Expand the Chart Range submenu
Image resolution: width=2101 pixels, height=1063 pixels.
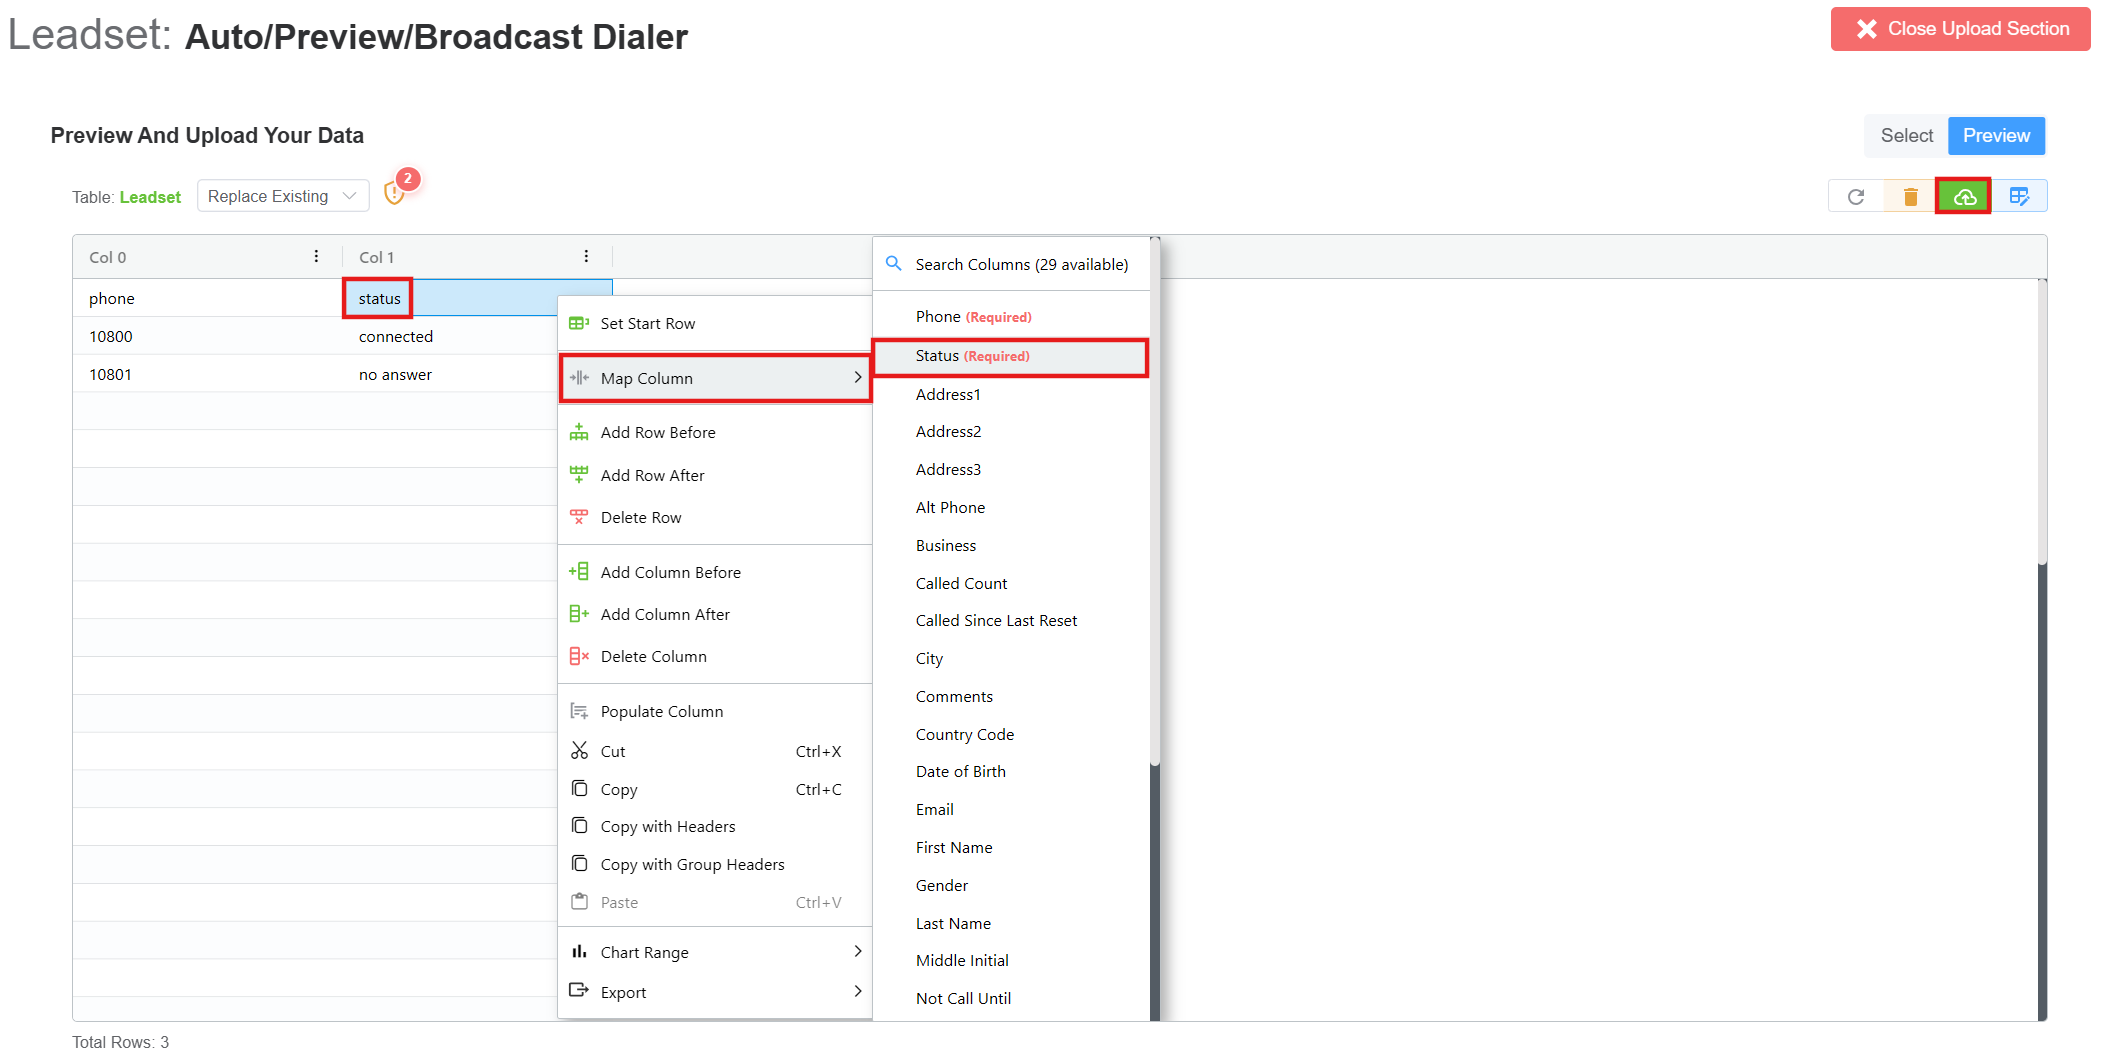tap(715, 952)
